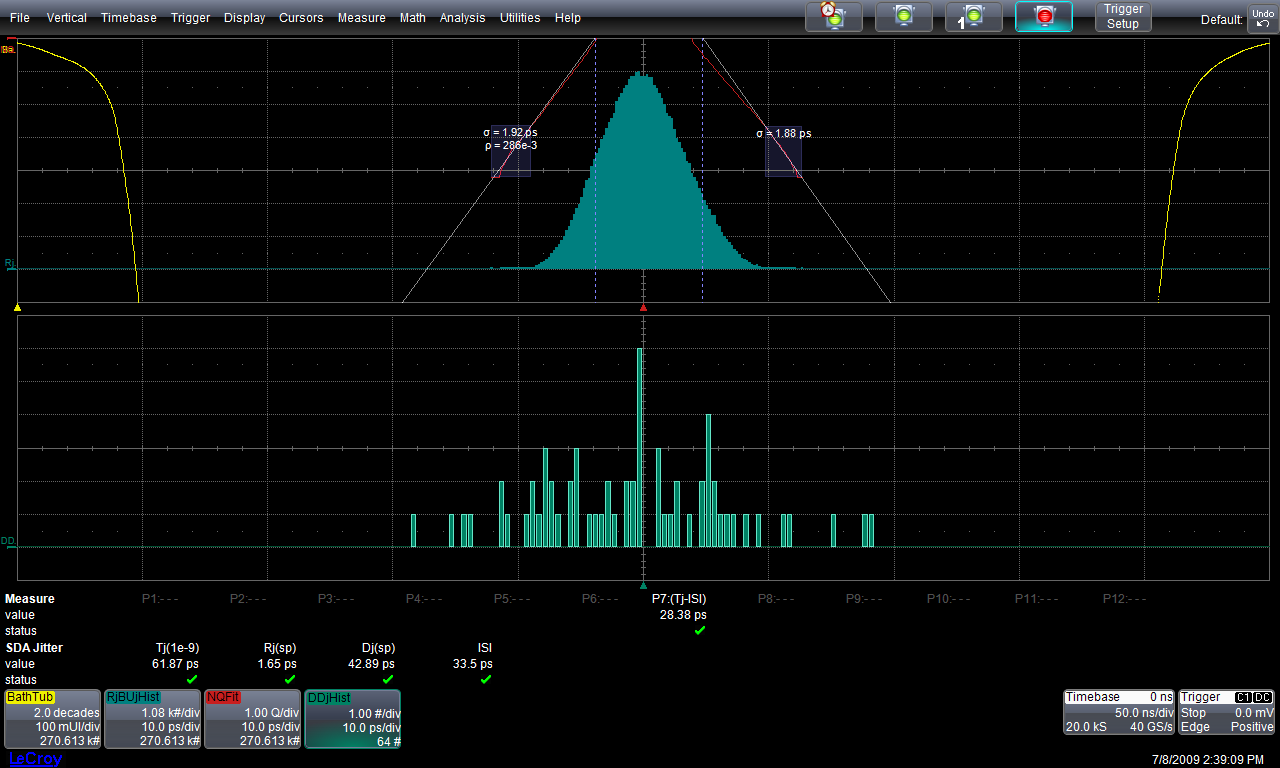1280x768 pixels.
Task: Click the Undo button
Action: [x=1261, y=17]
